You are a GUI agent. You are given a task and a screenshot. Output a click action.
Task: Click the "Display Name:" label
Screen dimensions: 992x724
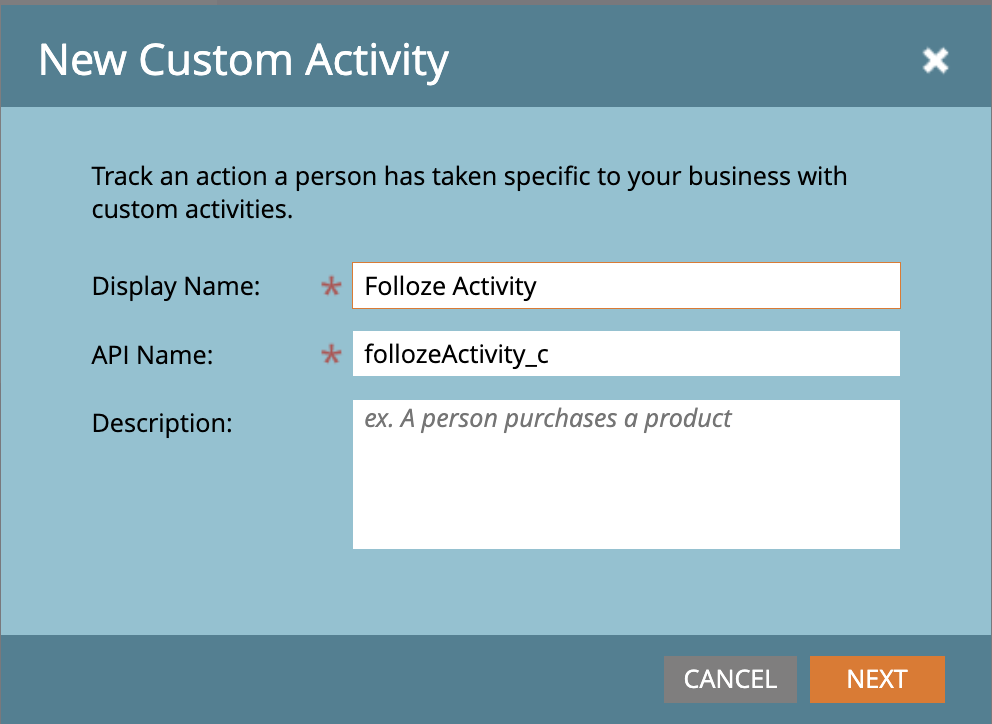coord(176,287)
